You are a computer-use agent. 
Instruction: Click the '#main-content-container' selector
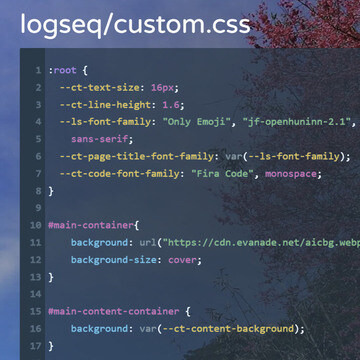point(114,311)
